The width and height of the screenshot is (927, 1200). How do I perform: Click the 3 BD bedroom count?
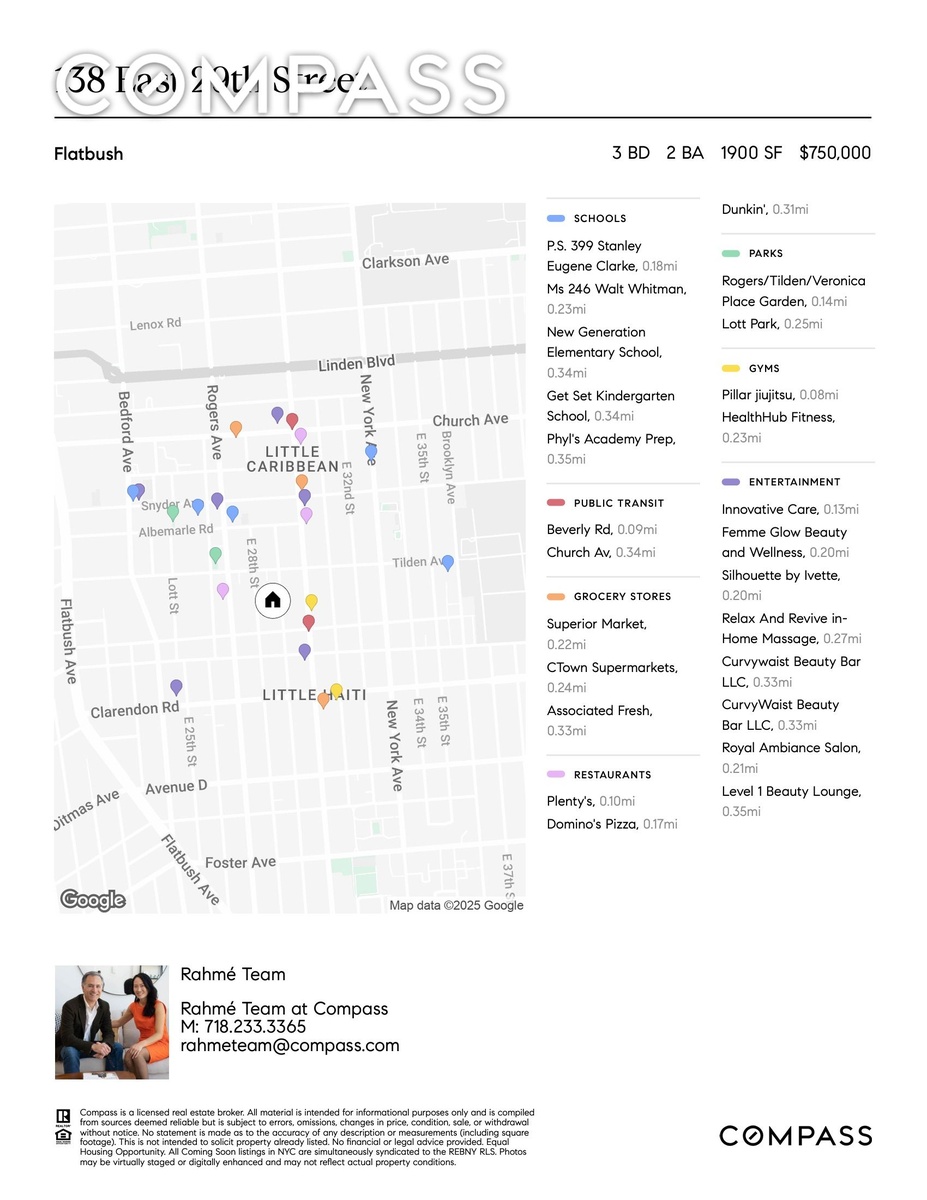[x=631, y=153]
